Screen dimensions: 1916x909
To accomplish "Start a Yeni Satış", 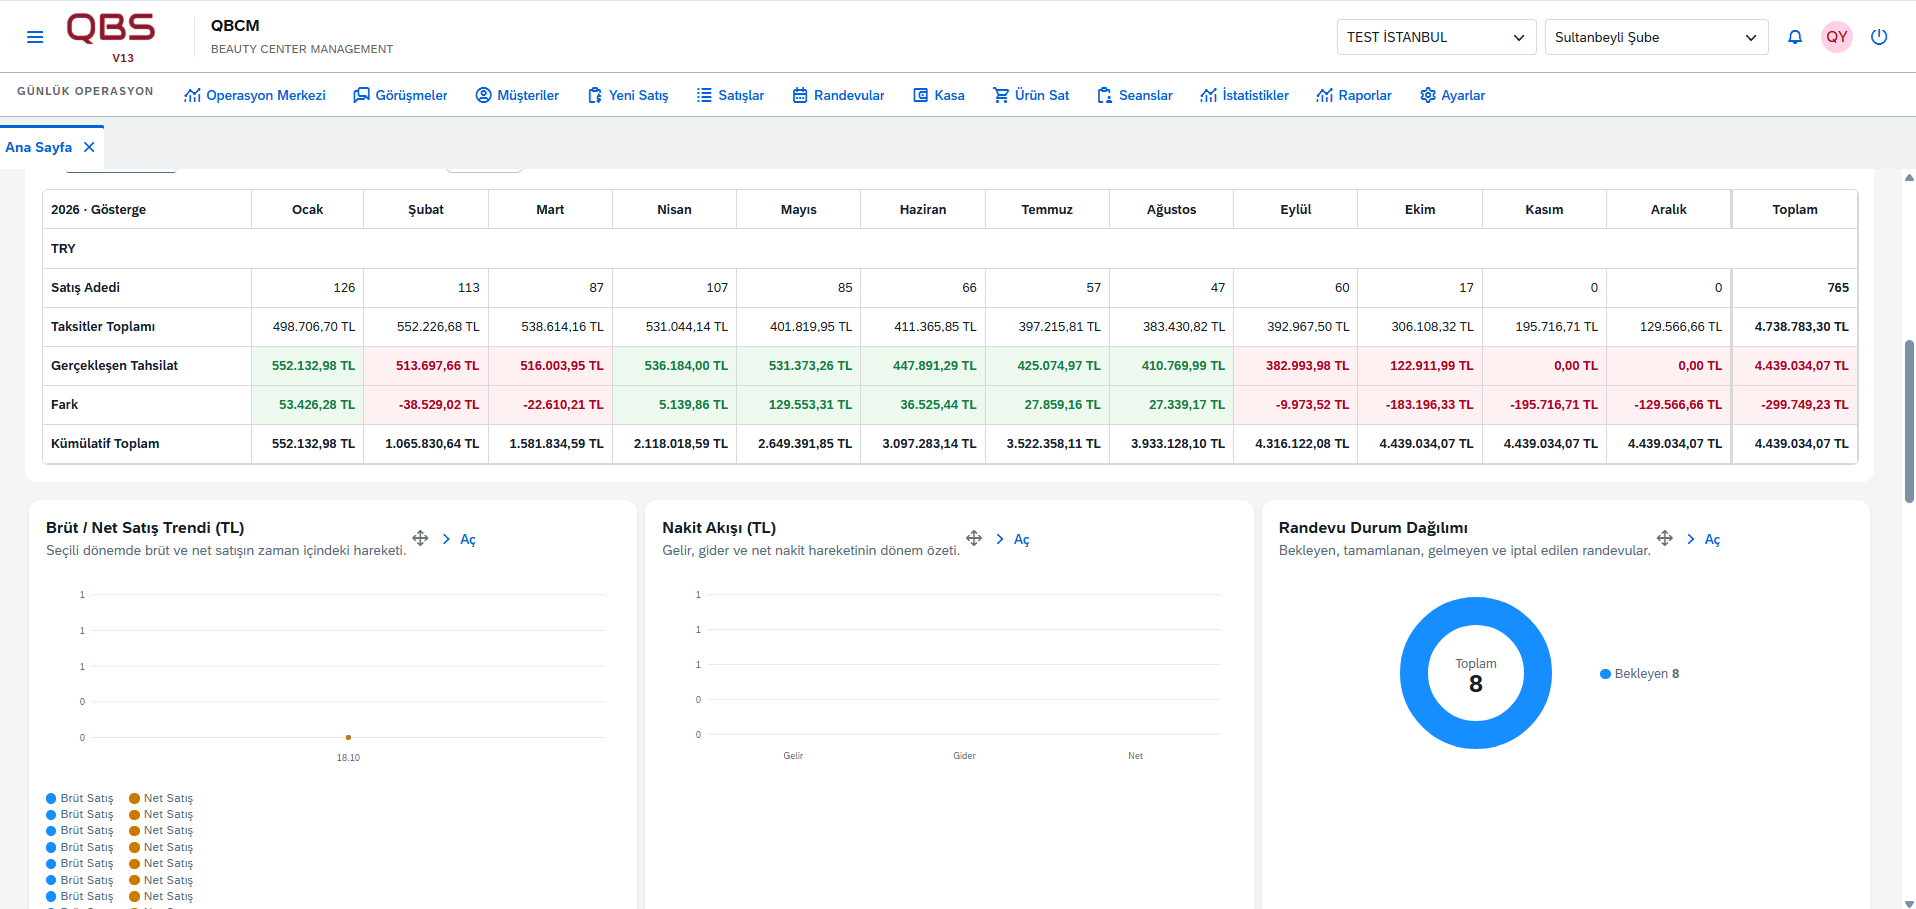I will point(628,95).
